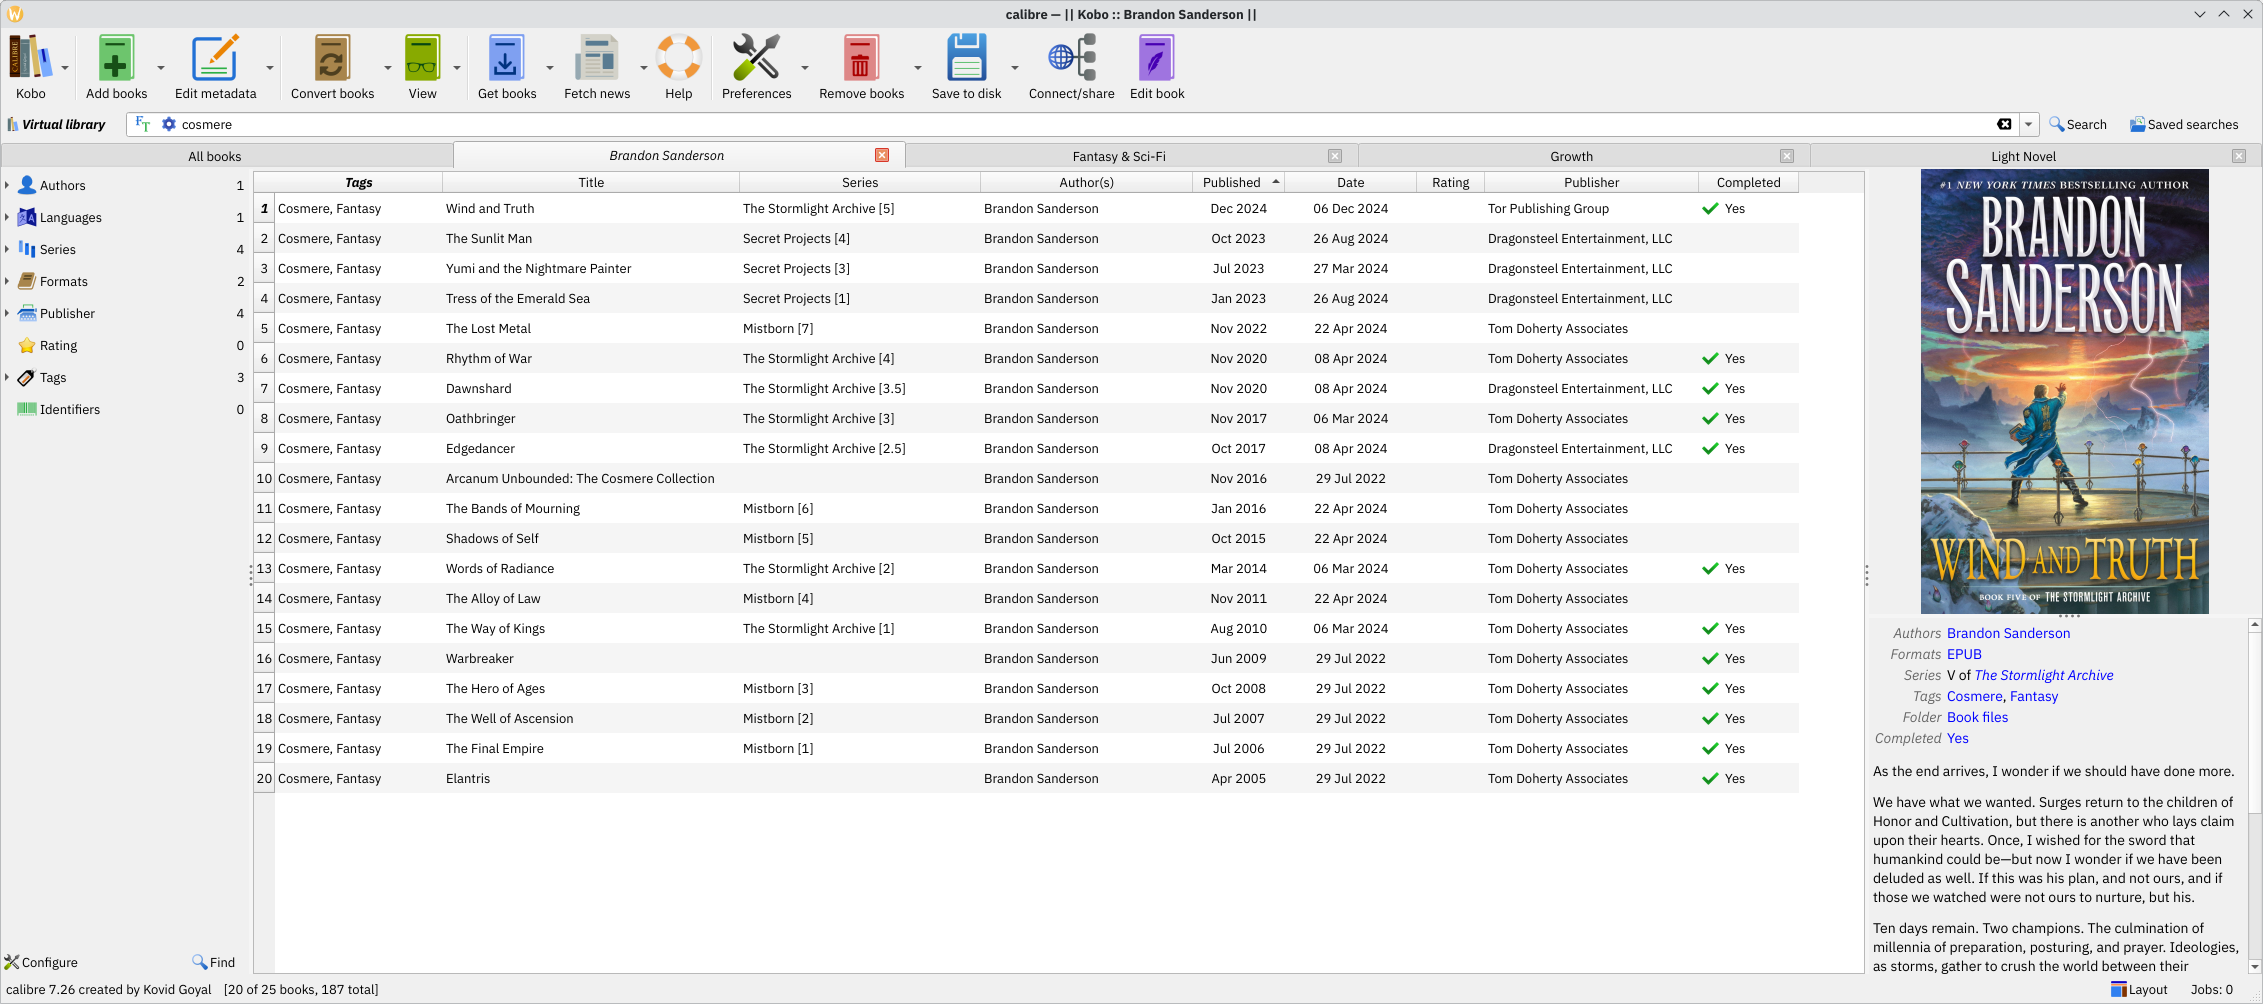Open the Book files folder link
Screen dimensions: 2263x1004
pyautogui.click(x=1977, y=717)
